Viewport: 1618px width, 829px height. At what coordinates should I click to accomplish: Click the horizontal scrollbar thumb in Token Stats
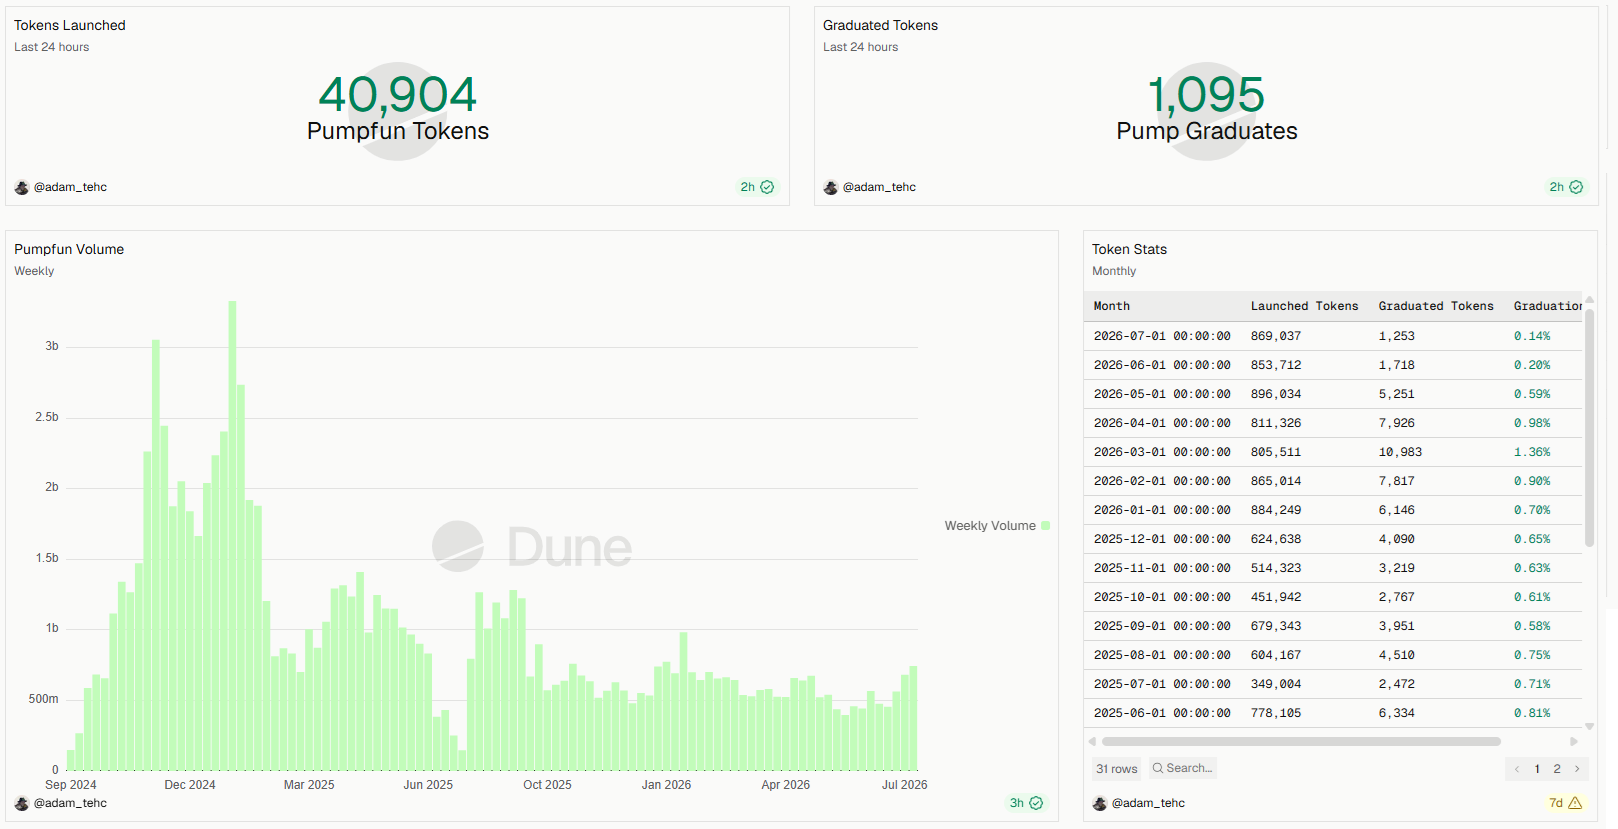pos(1300,741)
